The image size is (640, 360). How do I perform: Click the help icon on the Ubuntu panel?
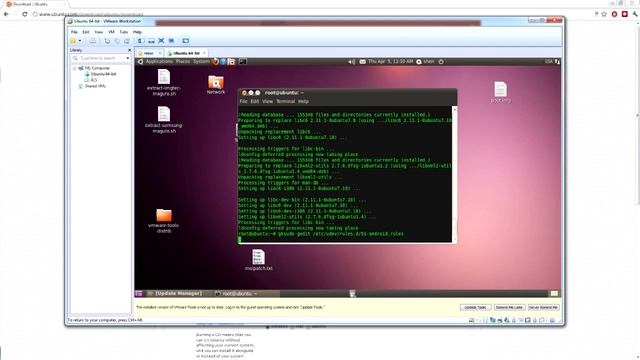coord(223,62)
